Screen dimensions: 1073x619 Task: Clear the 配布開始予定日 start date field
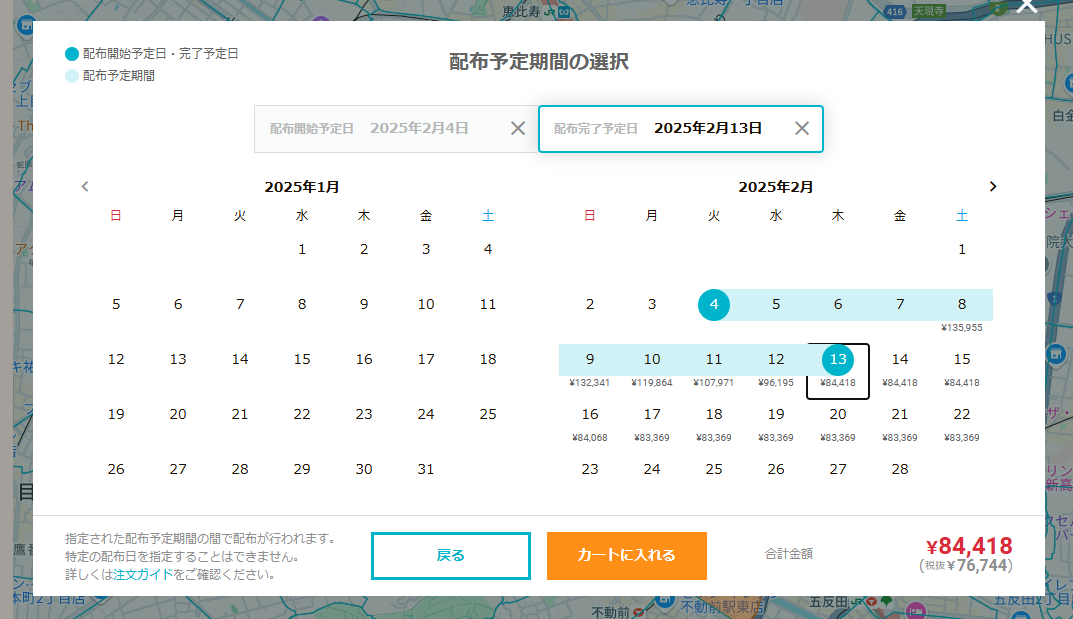(518, 128)
